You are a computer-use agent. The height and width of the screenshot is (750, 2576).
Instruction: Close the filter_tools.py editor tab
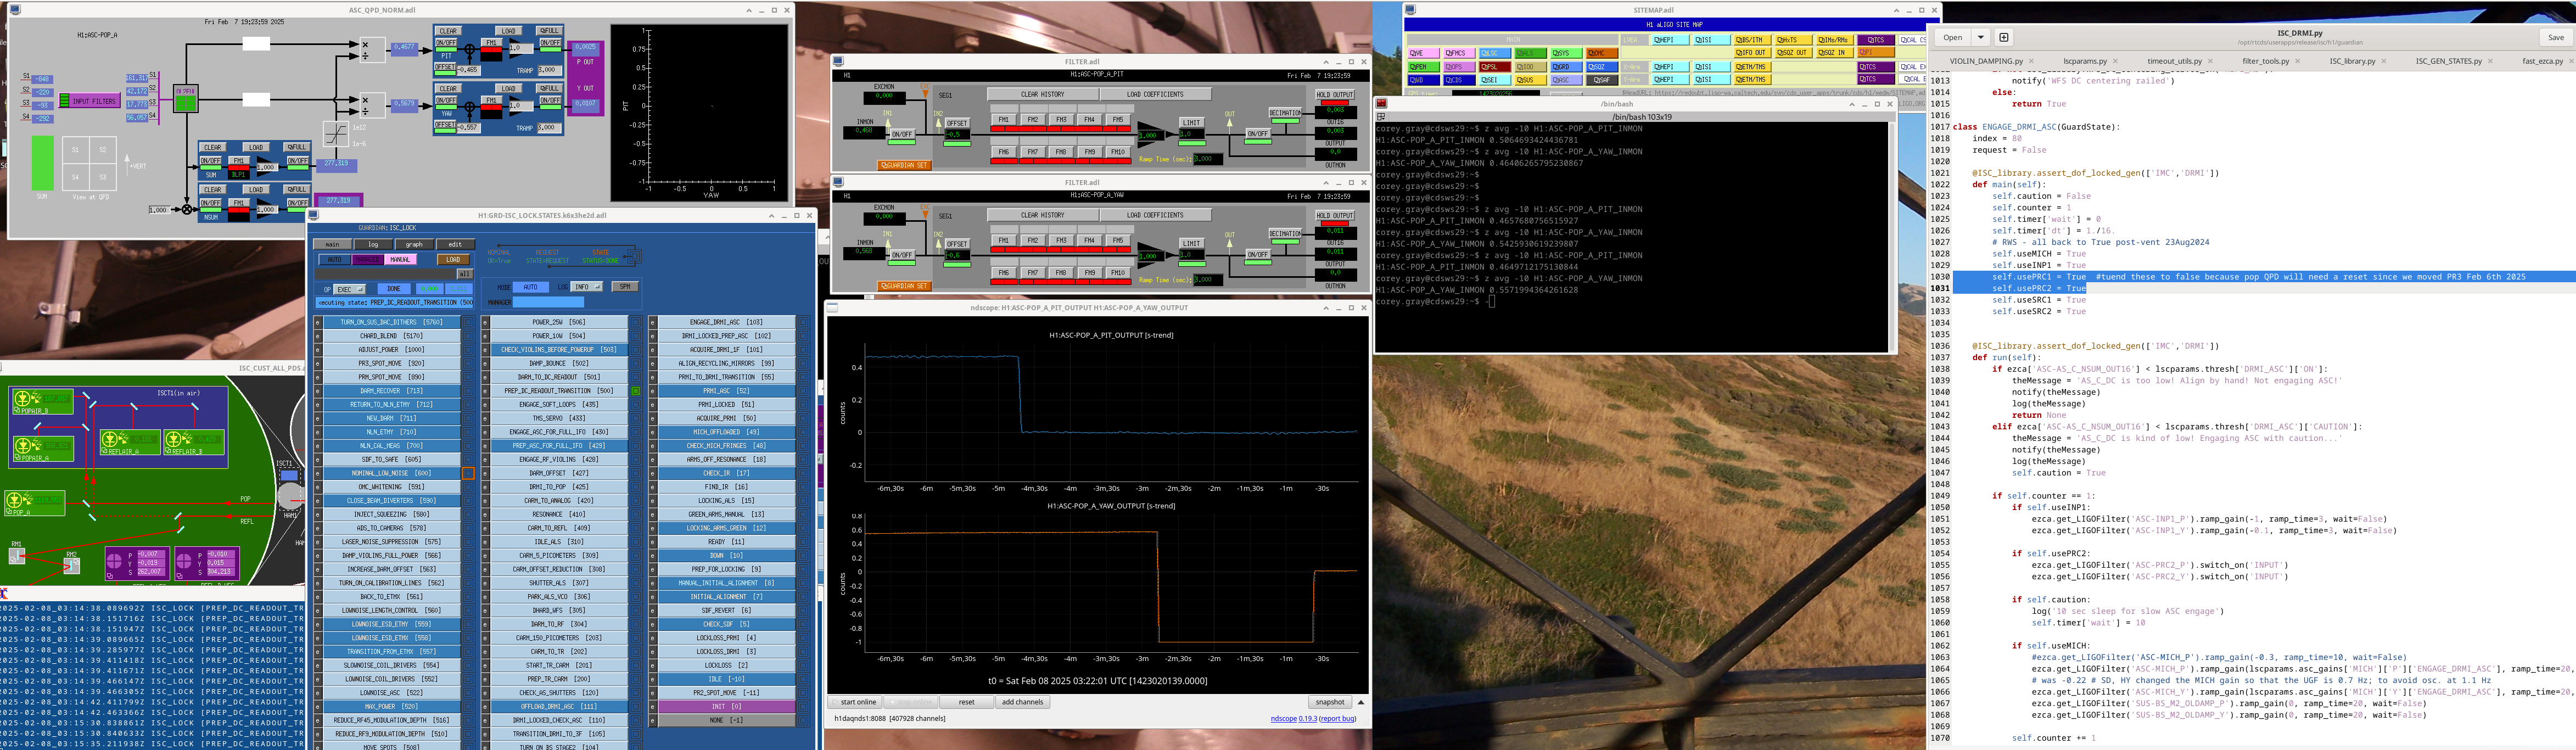(x=2298, y=61)
